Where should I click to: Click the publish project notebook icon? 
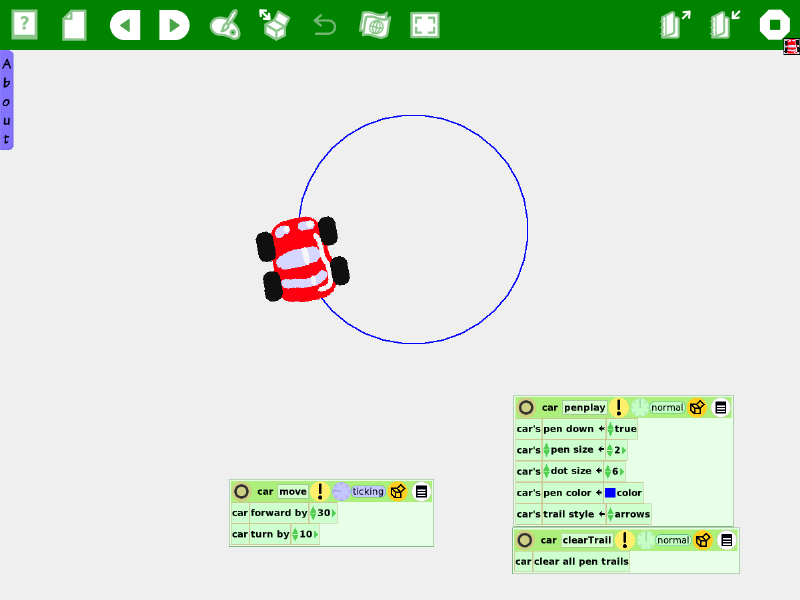[x=674, y=24]
